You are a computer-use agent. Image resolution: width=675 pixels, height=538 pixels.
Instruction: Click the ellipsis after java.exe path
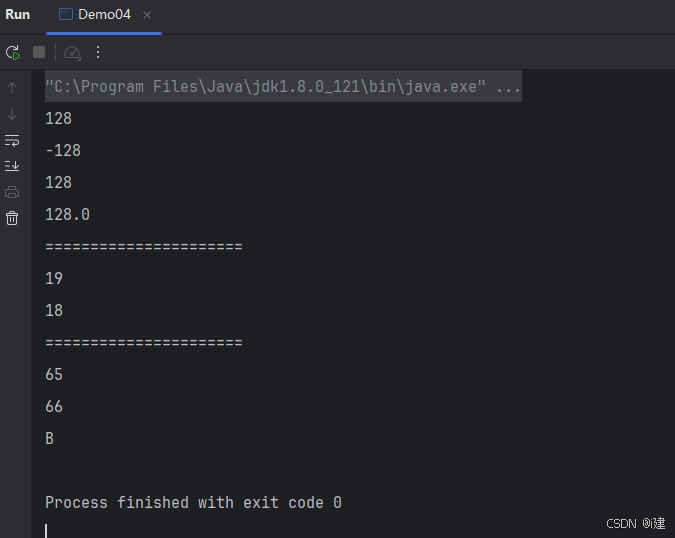pyautogui.click(x=508, y=87)
